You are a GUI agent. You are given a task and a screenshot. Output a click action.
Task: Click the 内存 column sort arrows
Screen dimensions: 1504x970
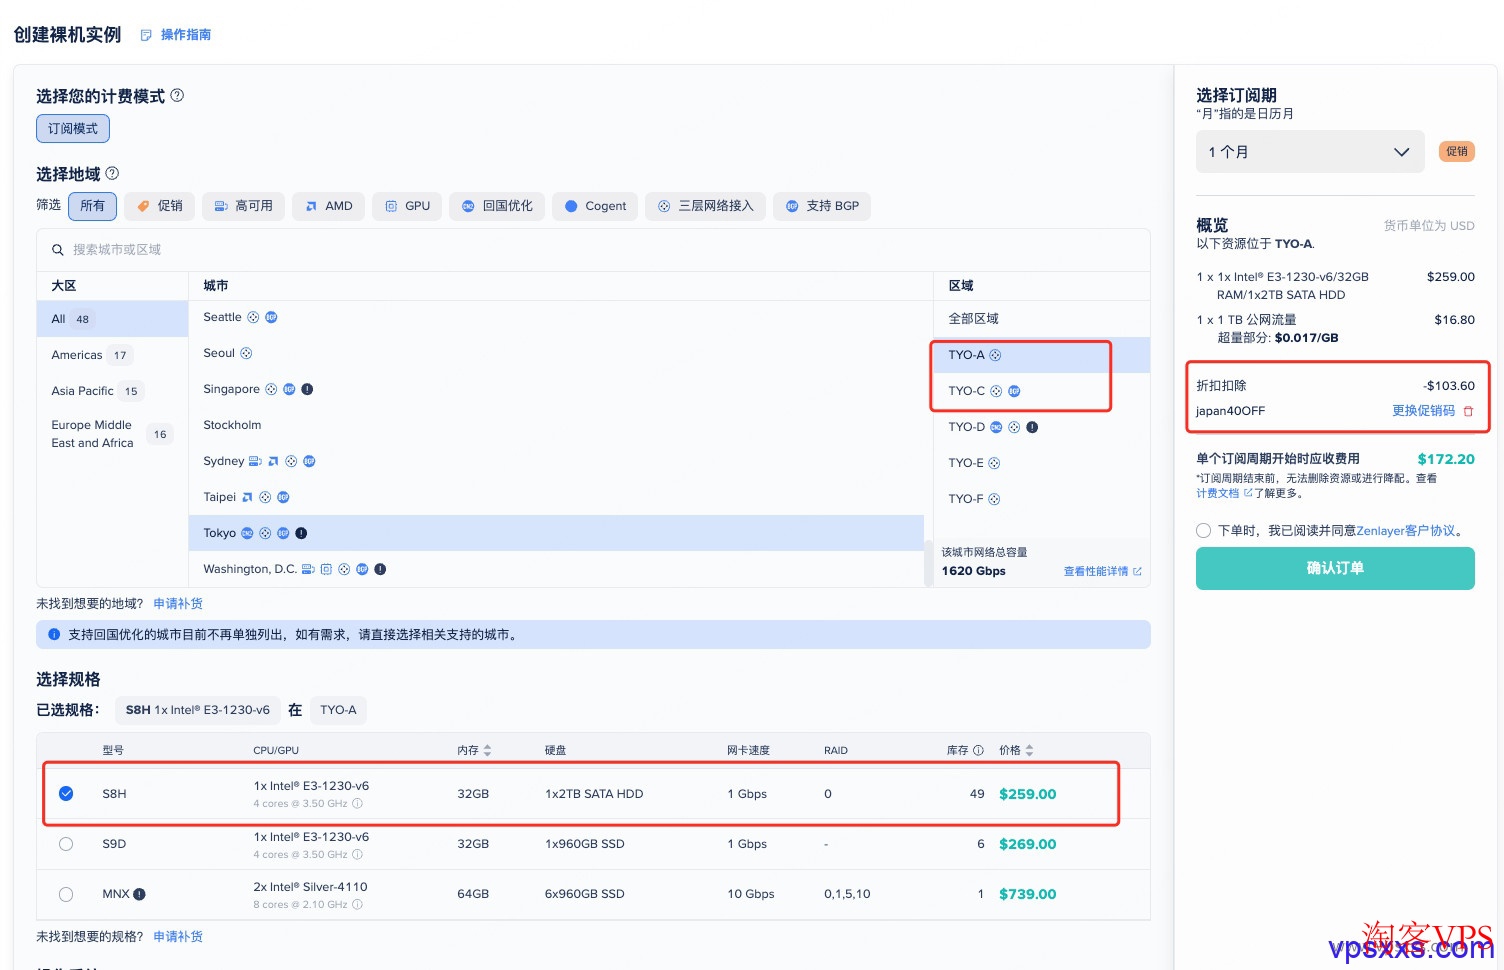pyautogui.click(x=487, y=750)
